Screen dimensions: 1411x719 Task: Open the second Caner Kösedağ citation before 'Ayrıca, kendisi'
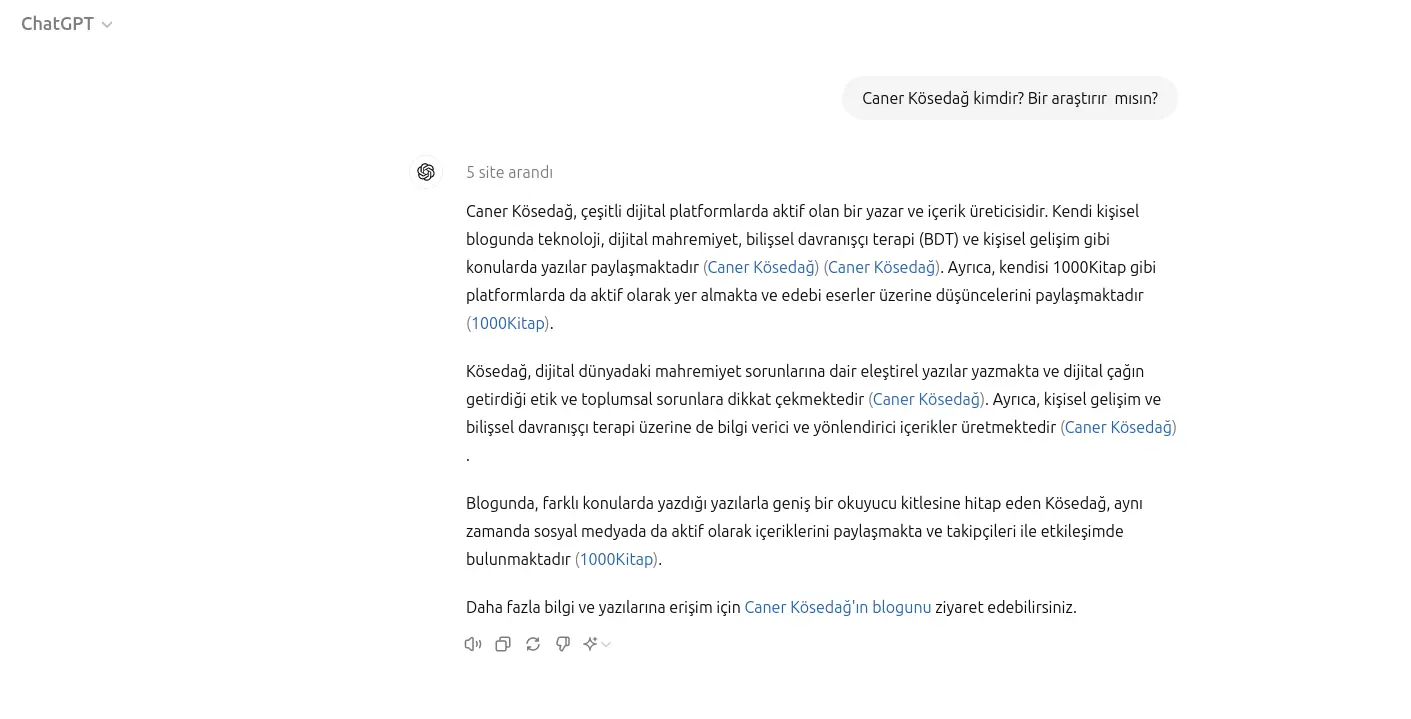pos(882,267)
